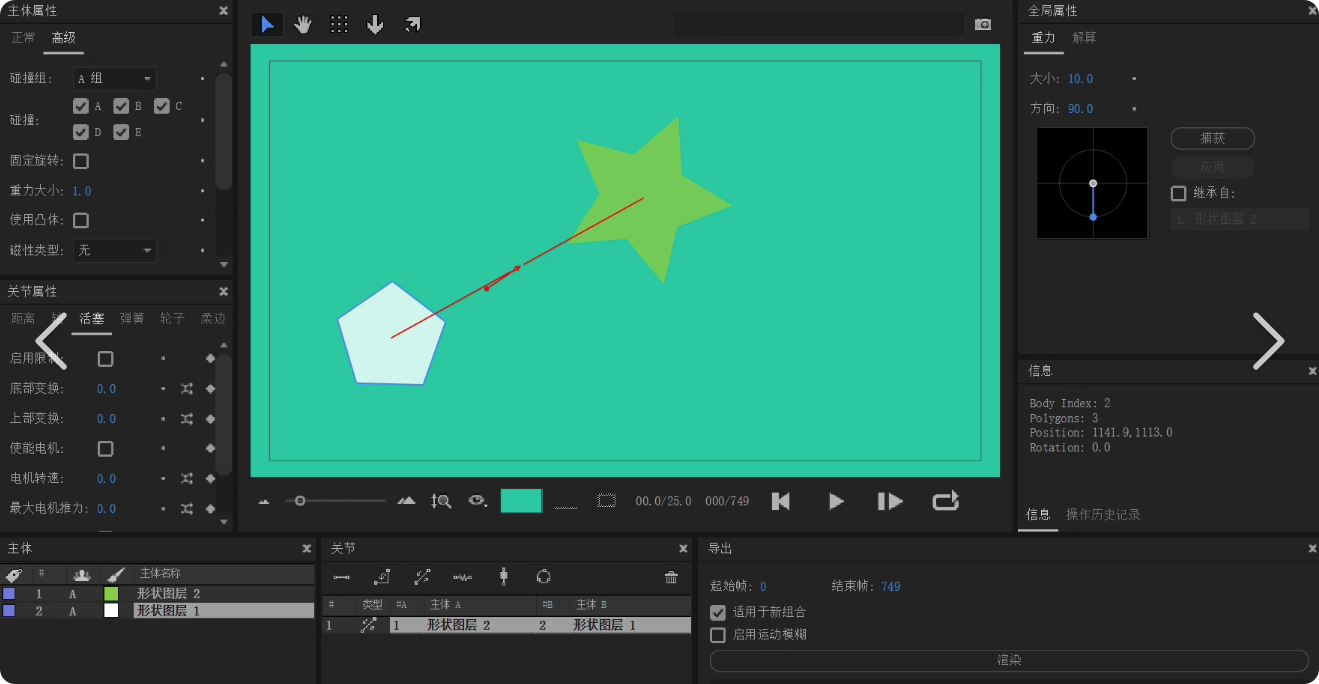Screen dimensions: 1319x684
Task: Uncheck collision group D checkbox
Action: [81, 132]
